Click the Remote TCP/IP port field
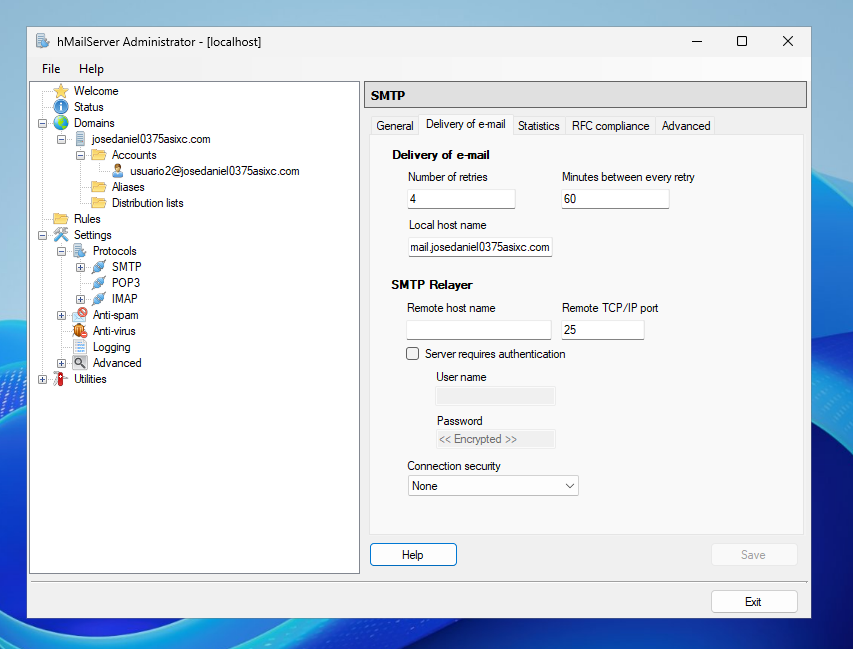 pyautogui.click(x=603, y=330)
